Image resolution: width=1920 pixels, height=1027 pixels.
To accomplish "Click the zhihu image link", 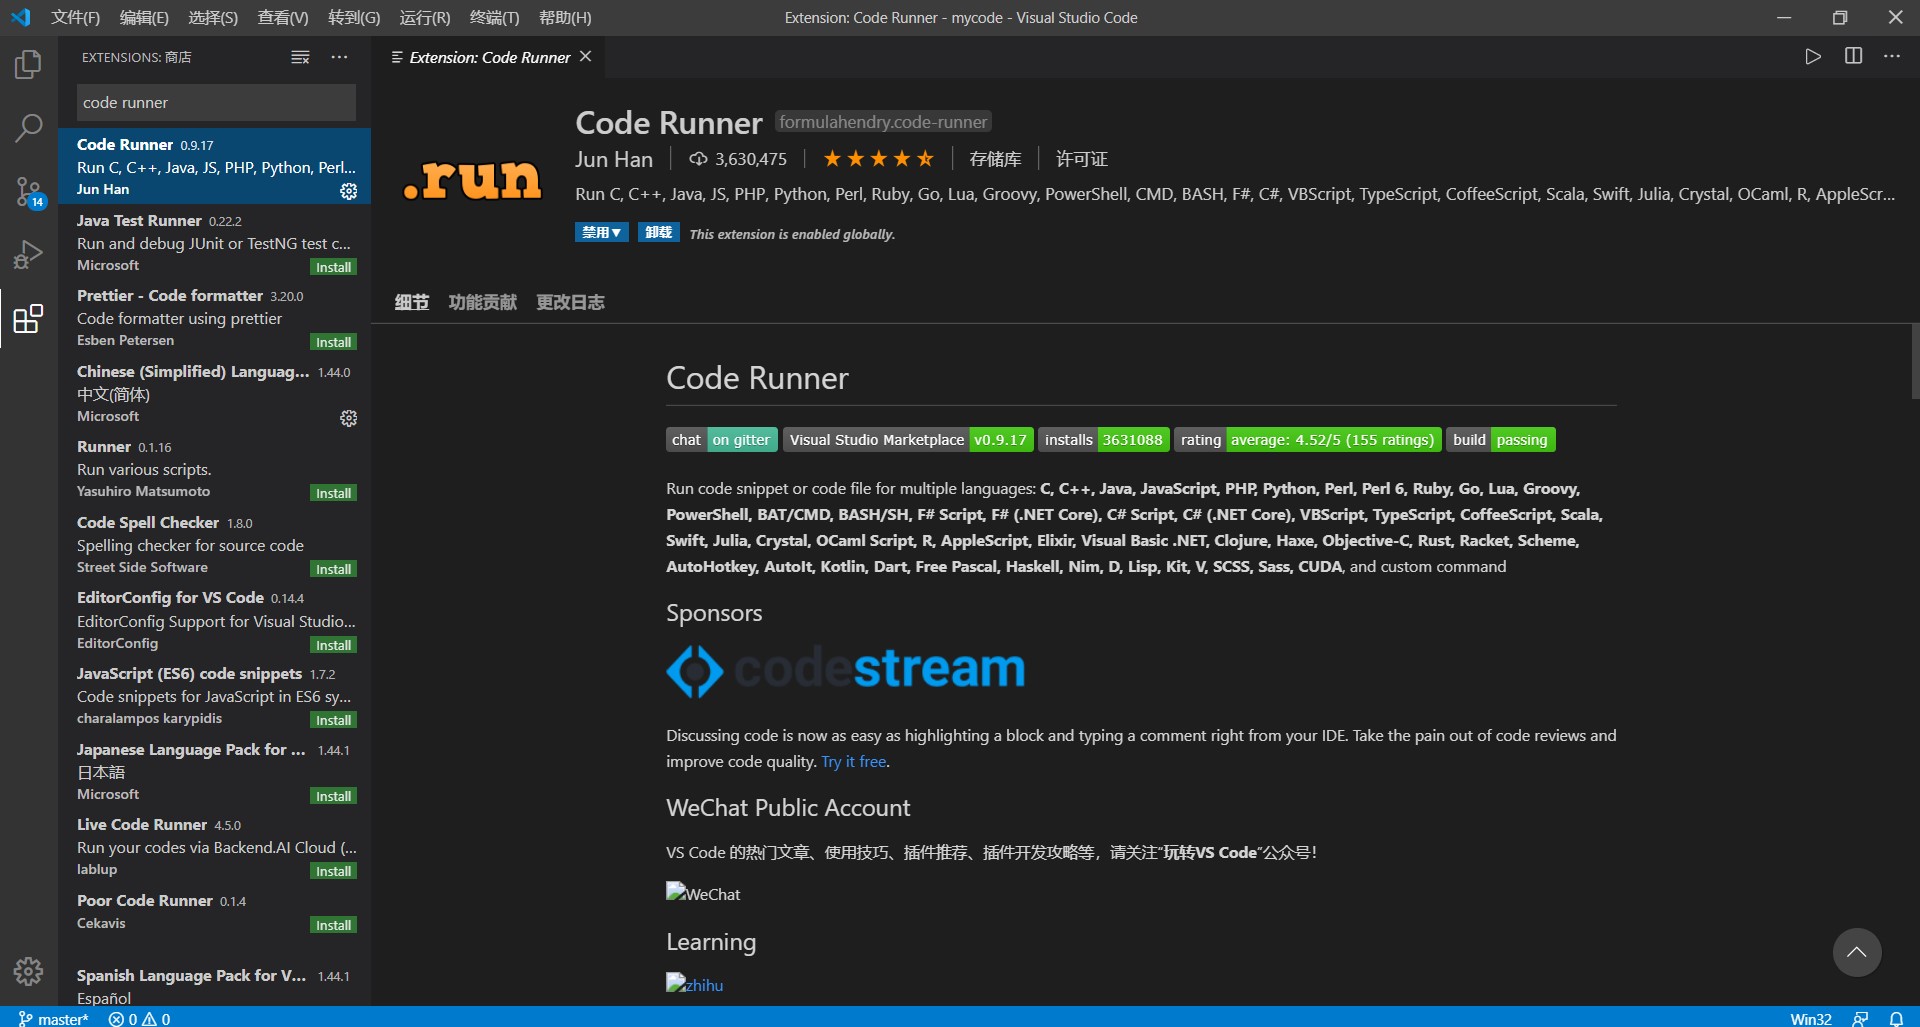I will (695, 984).
